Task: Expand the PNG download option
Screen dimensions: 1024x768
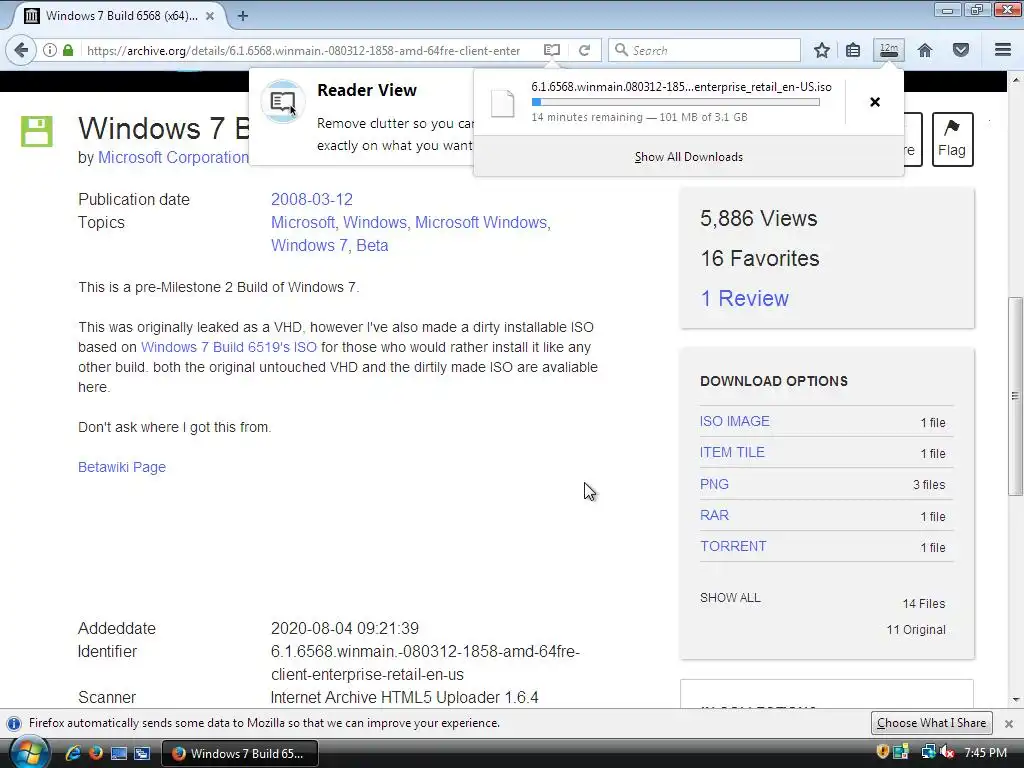Action: coord(714,484)
